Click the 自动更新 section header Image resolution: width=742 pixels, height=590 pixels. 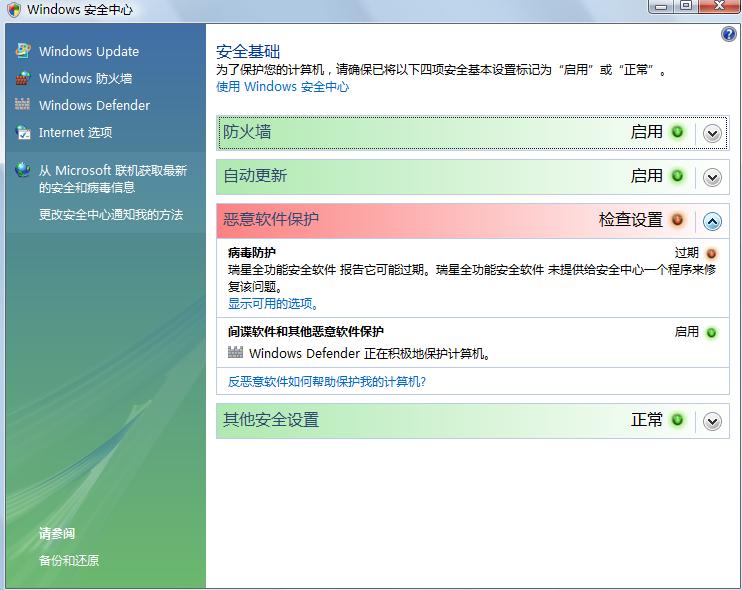[x=472, y=176]
